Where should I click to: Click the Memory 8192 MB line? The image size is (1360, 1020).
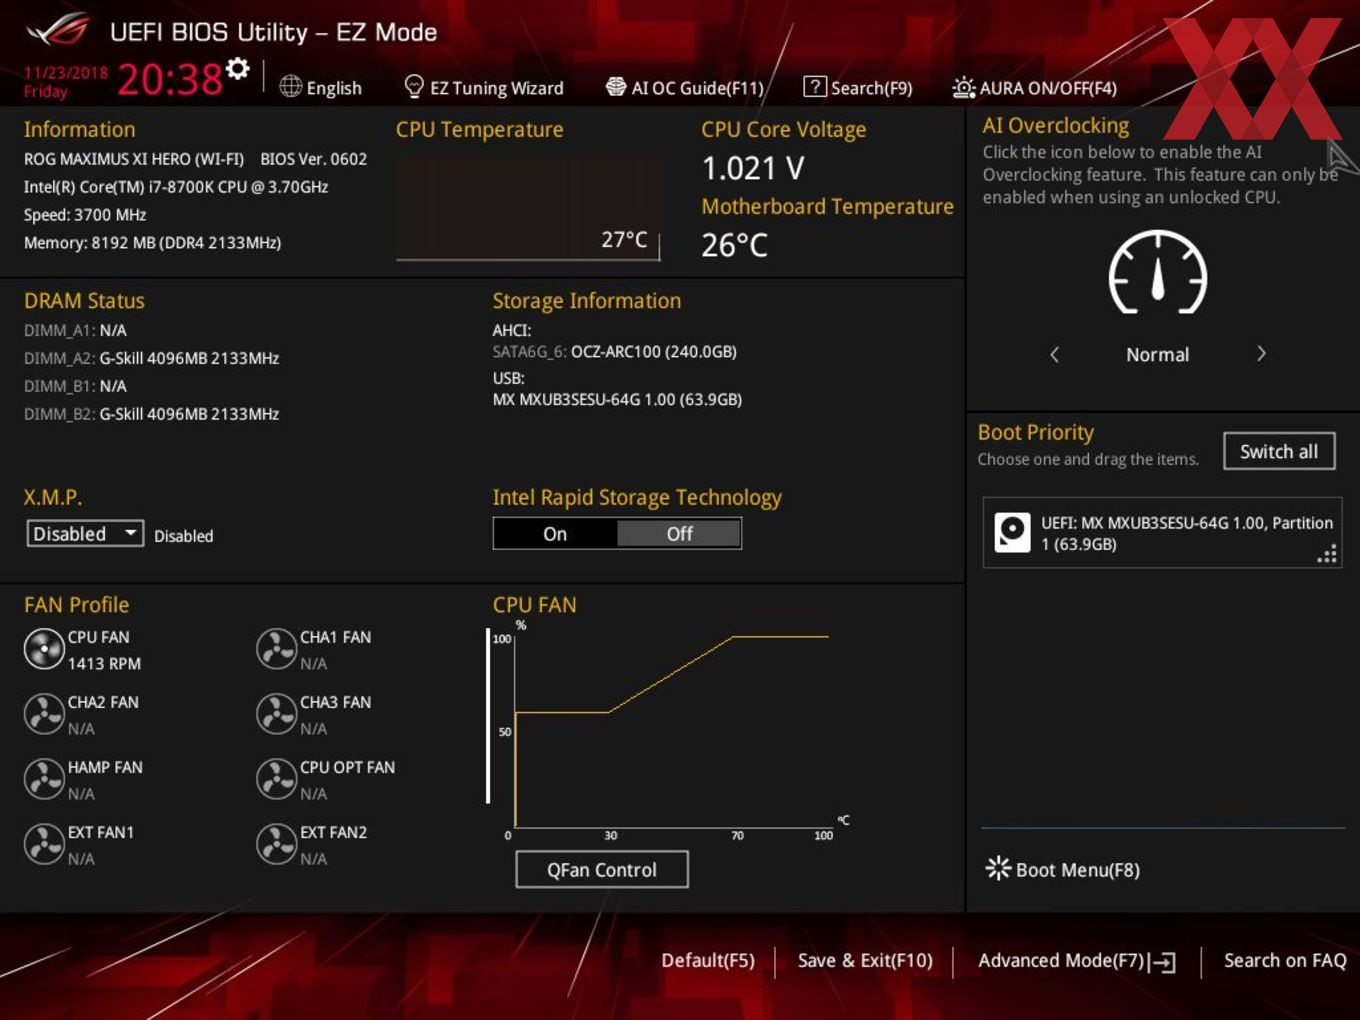(152, 243)
